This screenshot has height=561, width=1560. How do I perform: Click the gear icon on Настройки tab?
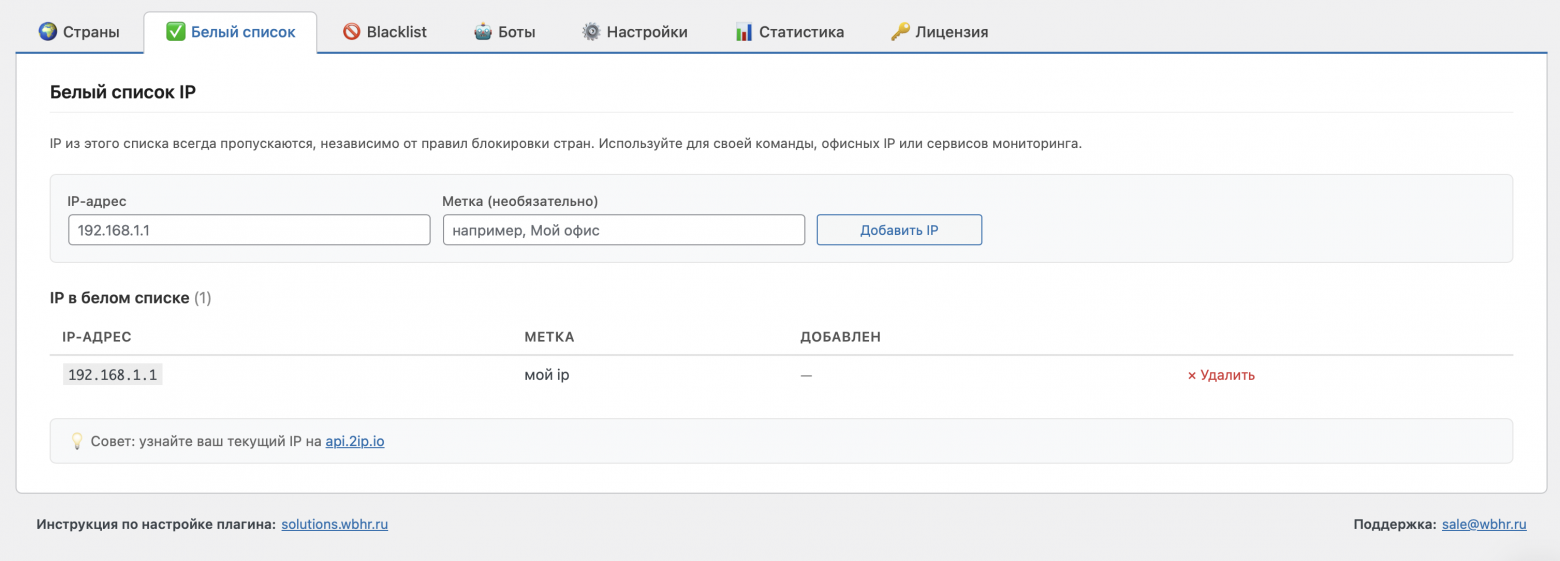point(591,32)
